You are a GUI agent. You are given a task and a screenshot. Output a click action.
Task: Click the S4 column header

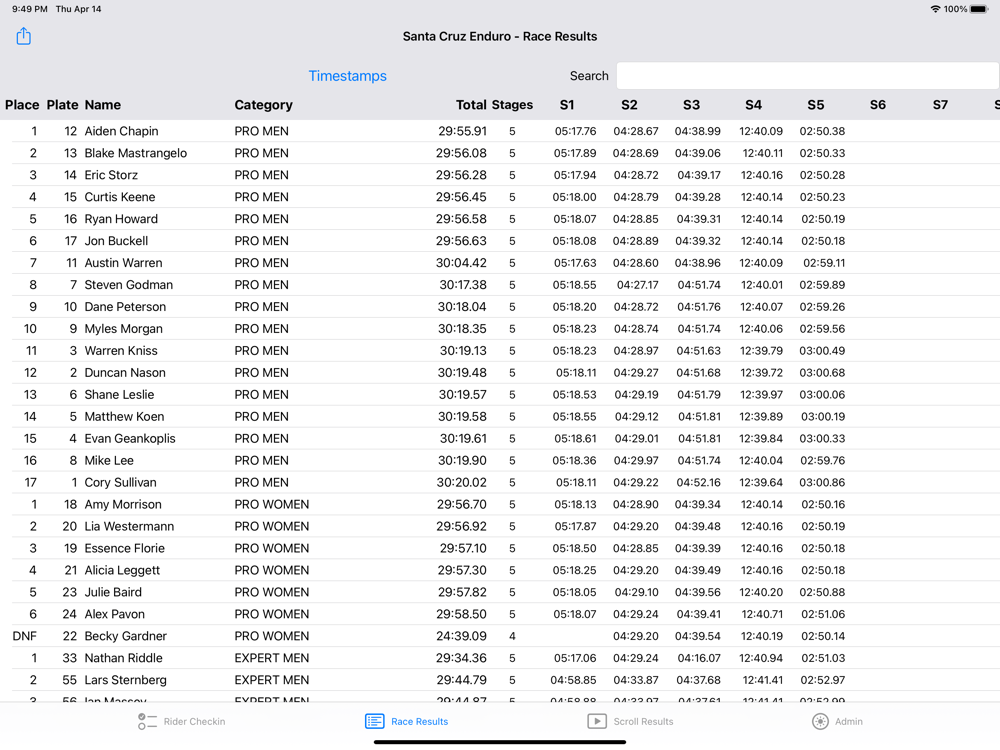(754, 105)
